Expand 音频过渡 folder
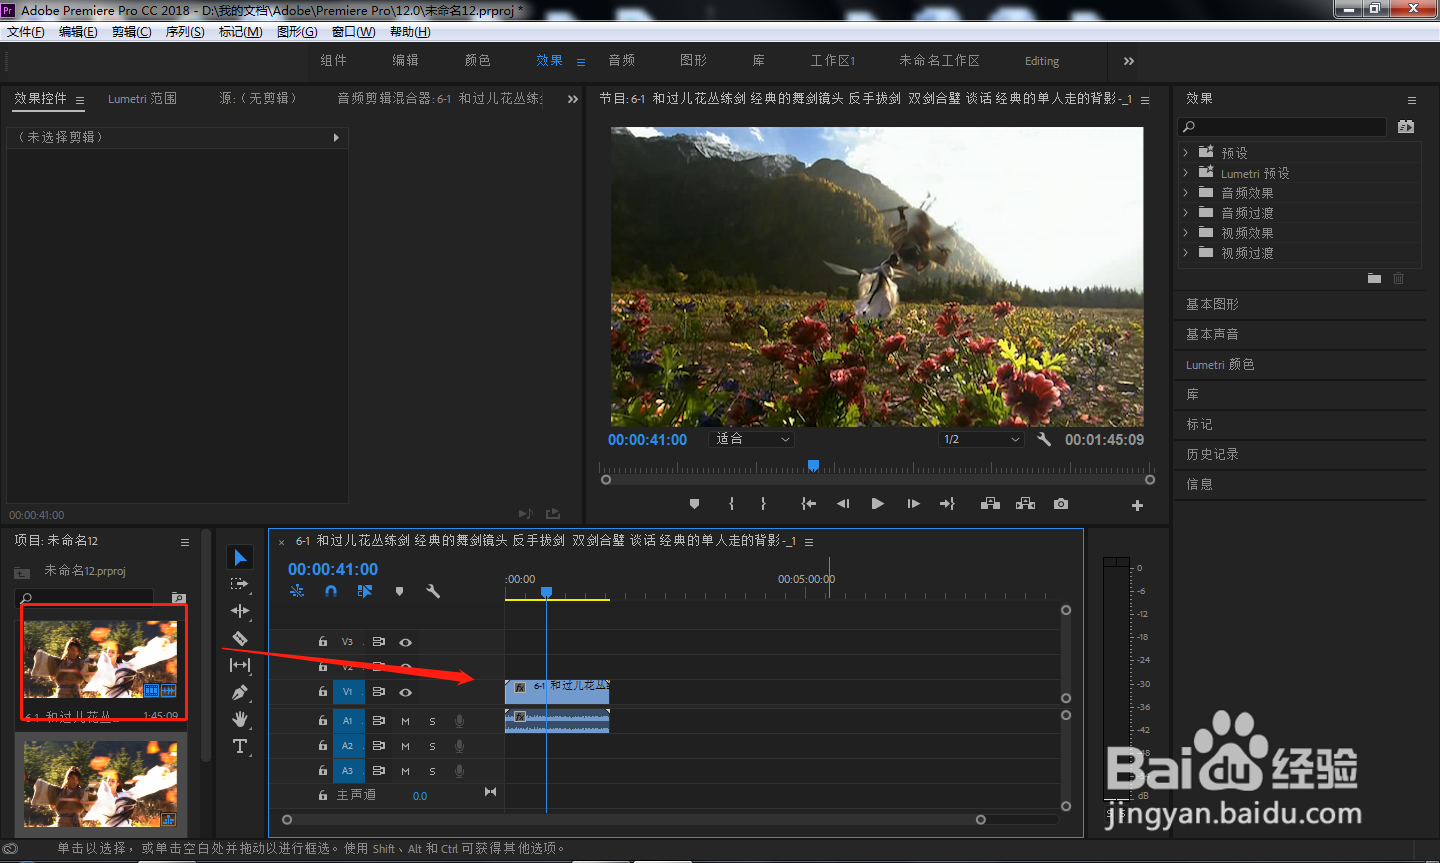 point(1186,213)
